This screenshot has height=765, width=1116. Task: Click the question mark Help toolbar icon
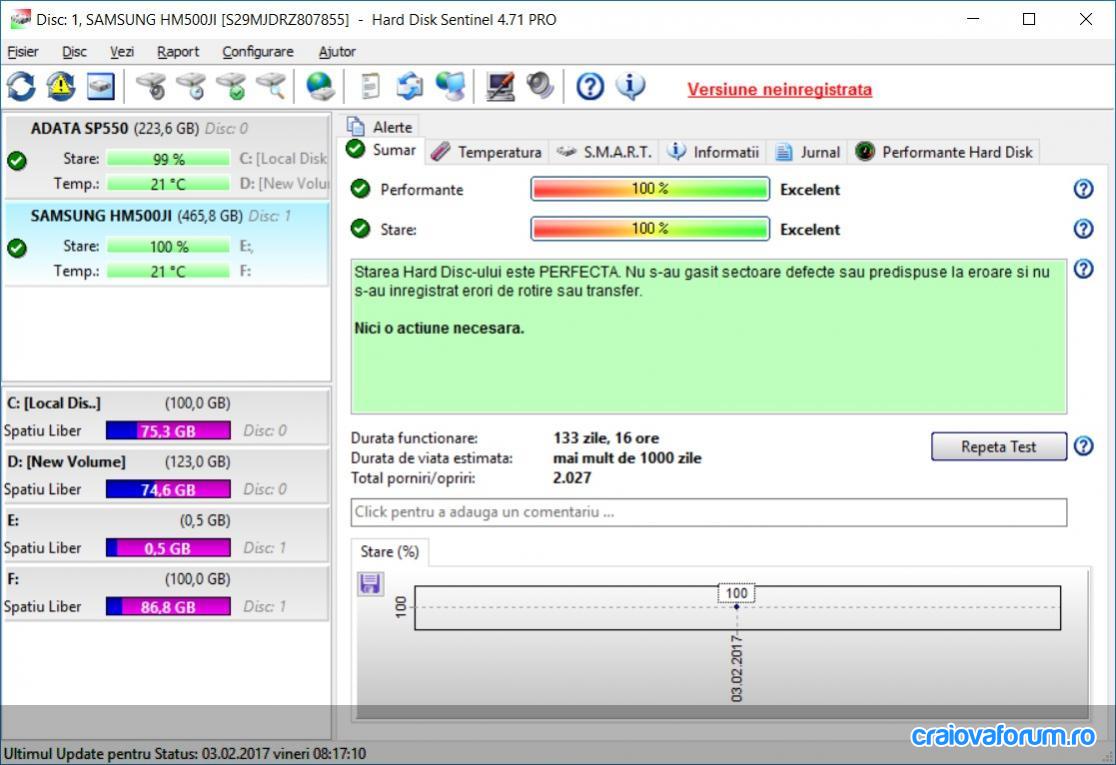click(x=590, y=87)
